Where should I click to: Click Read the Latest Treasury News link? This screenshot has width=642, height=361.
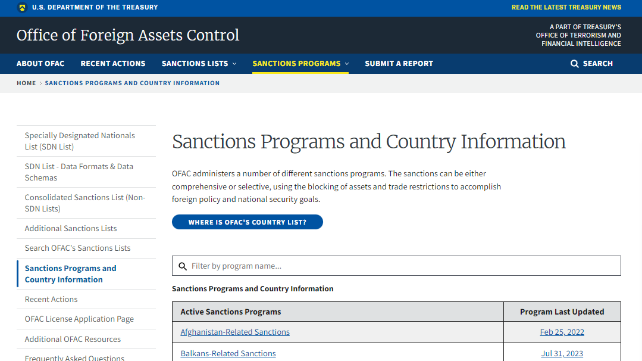tap(566, 7)
